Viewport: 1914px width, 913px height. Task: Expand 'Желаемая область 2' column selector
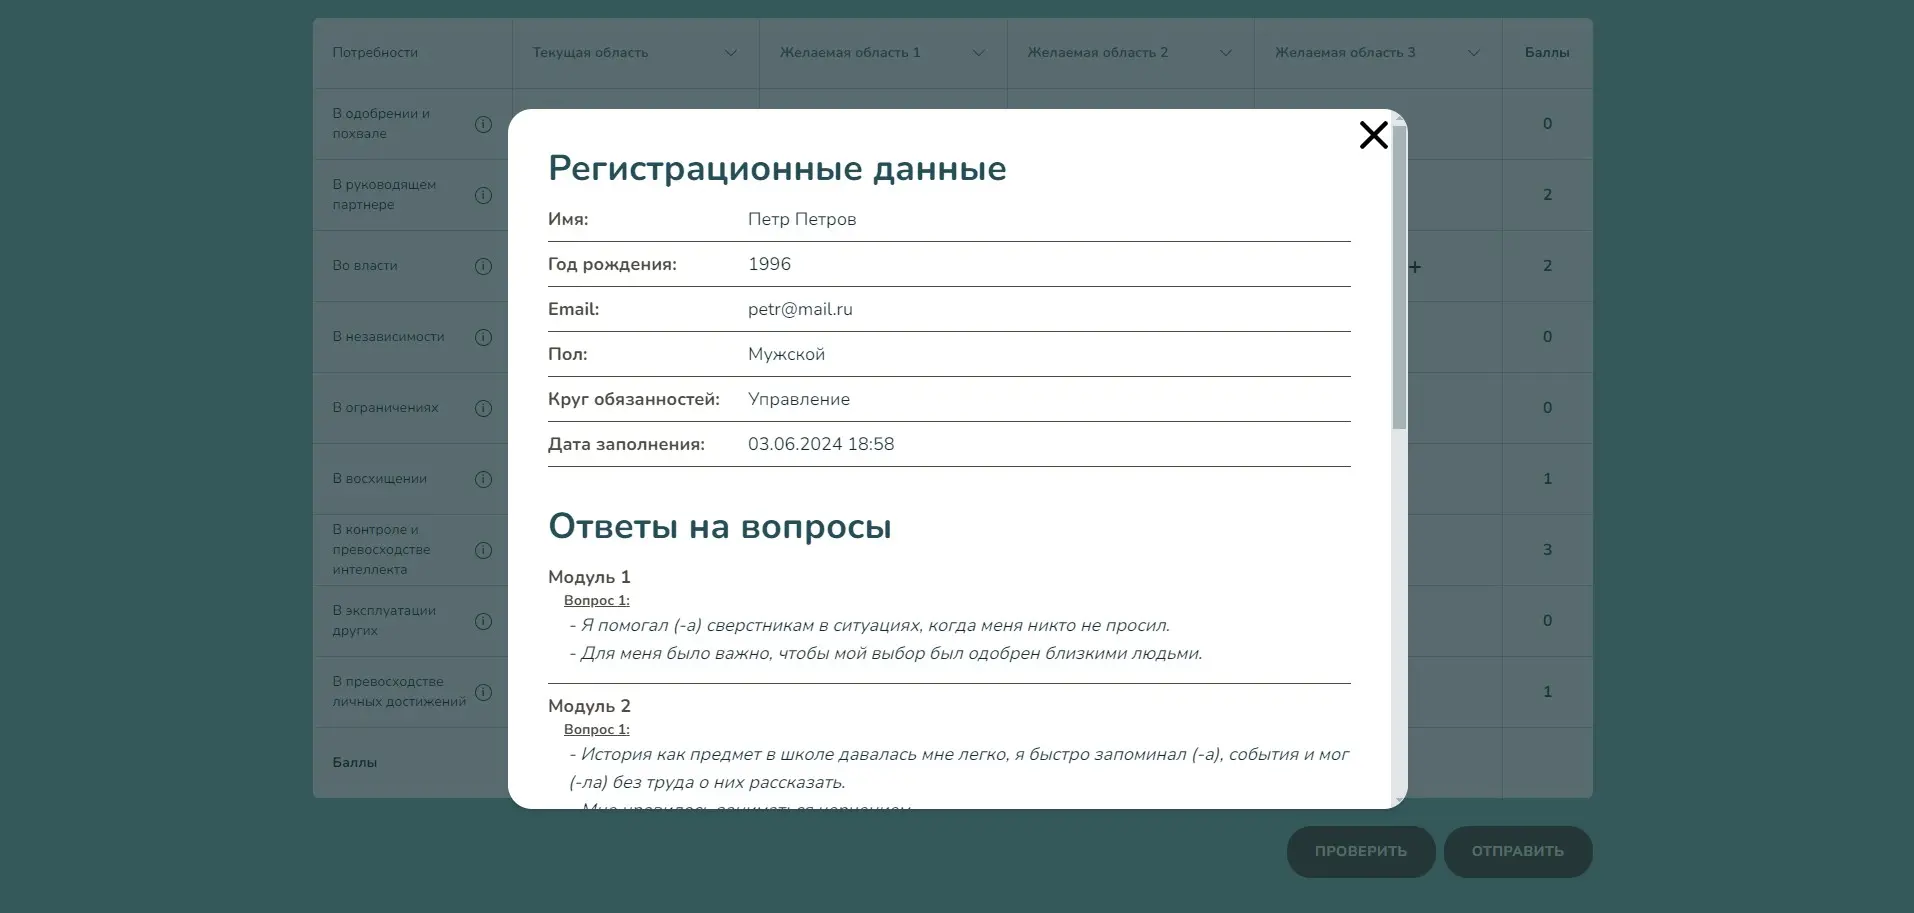[x=1225, y=53]
